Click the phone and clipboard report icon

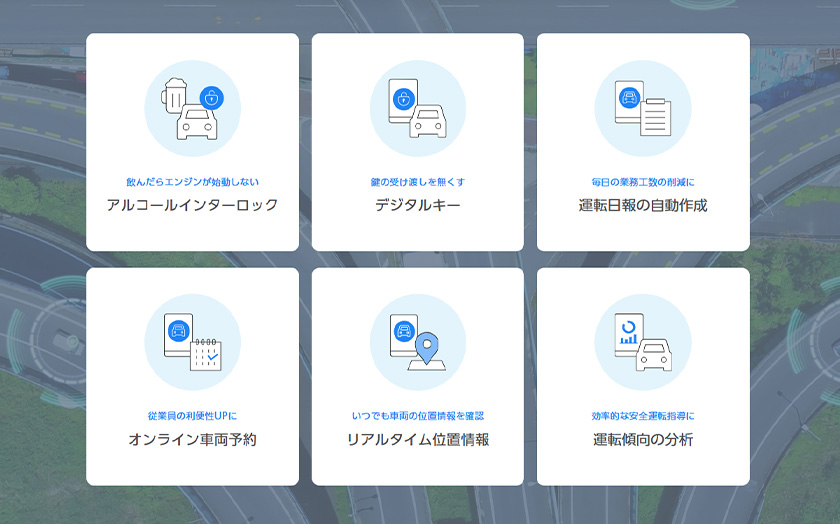pyautogui.click(x=643, y=108)
